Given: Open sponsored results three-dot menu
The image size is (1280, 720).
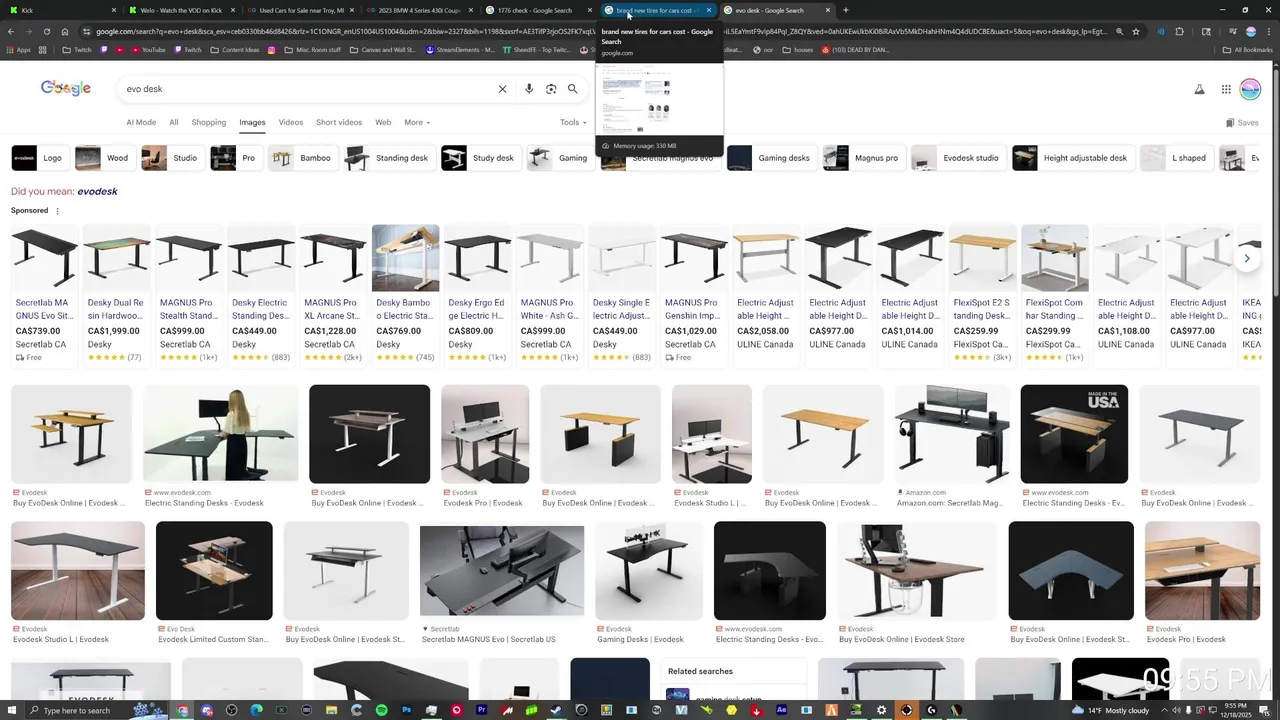Looking at the screenshot, I should 57,211.
